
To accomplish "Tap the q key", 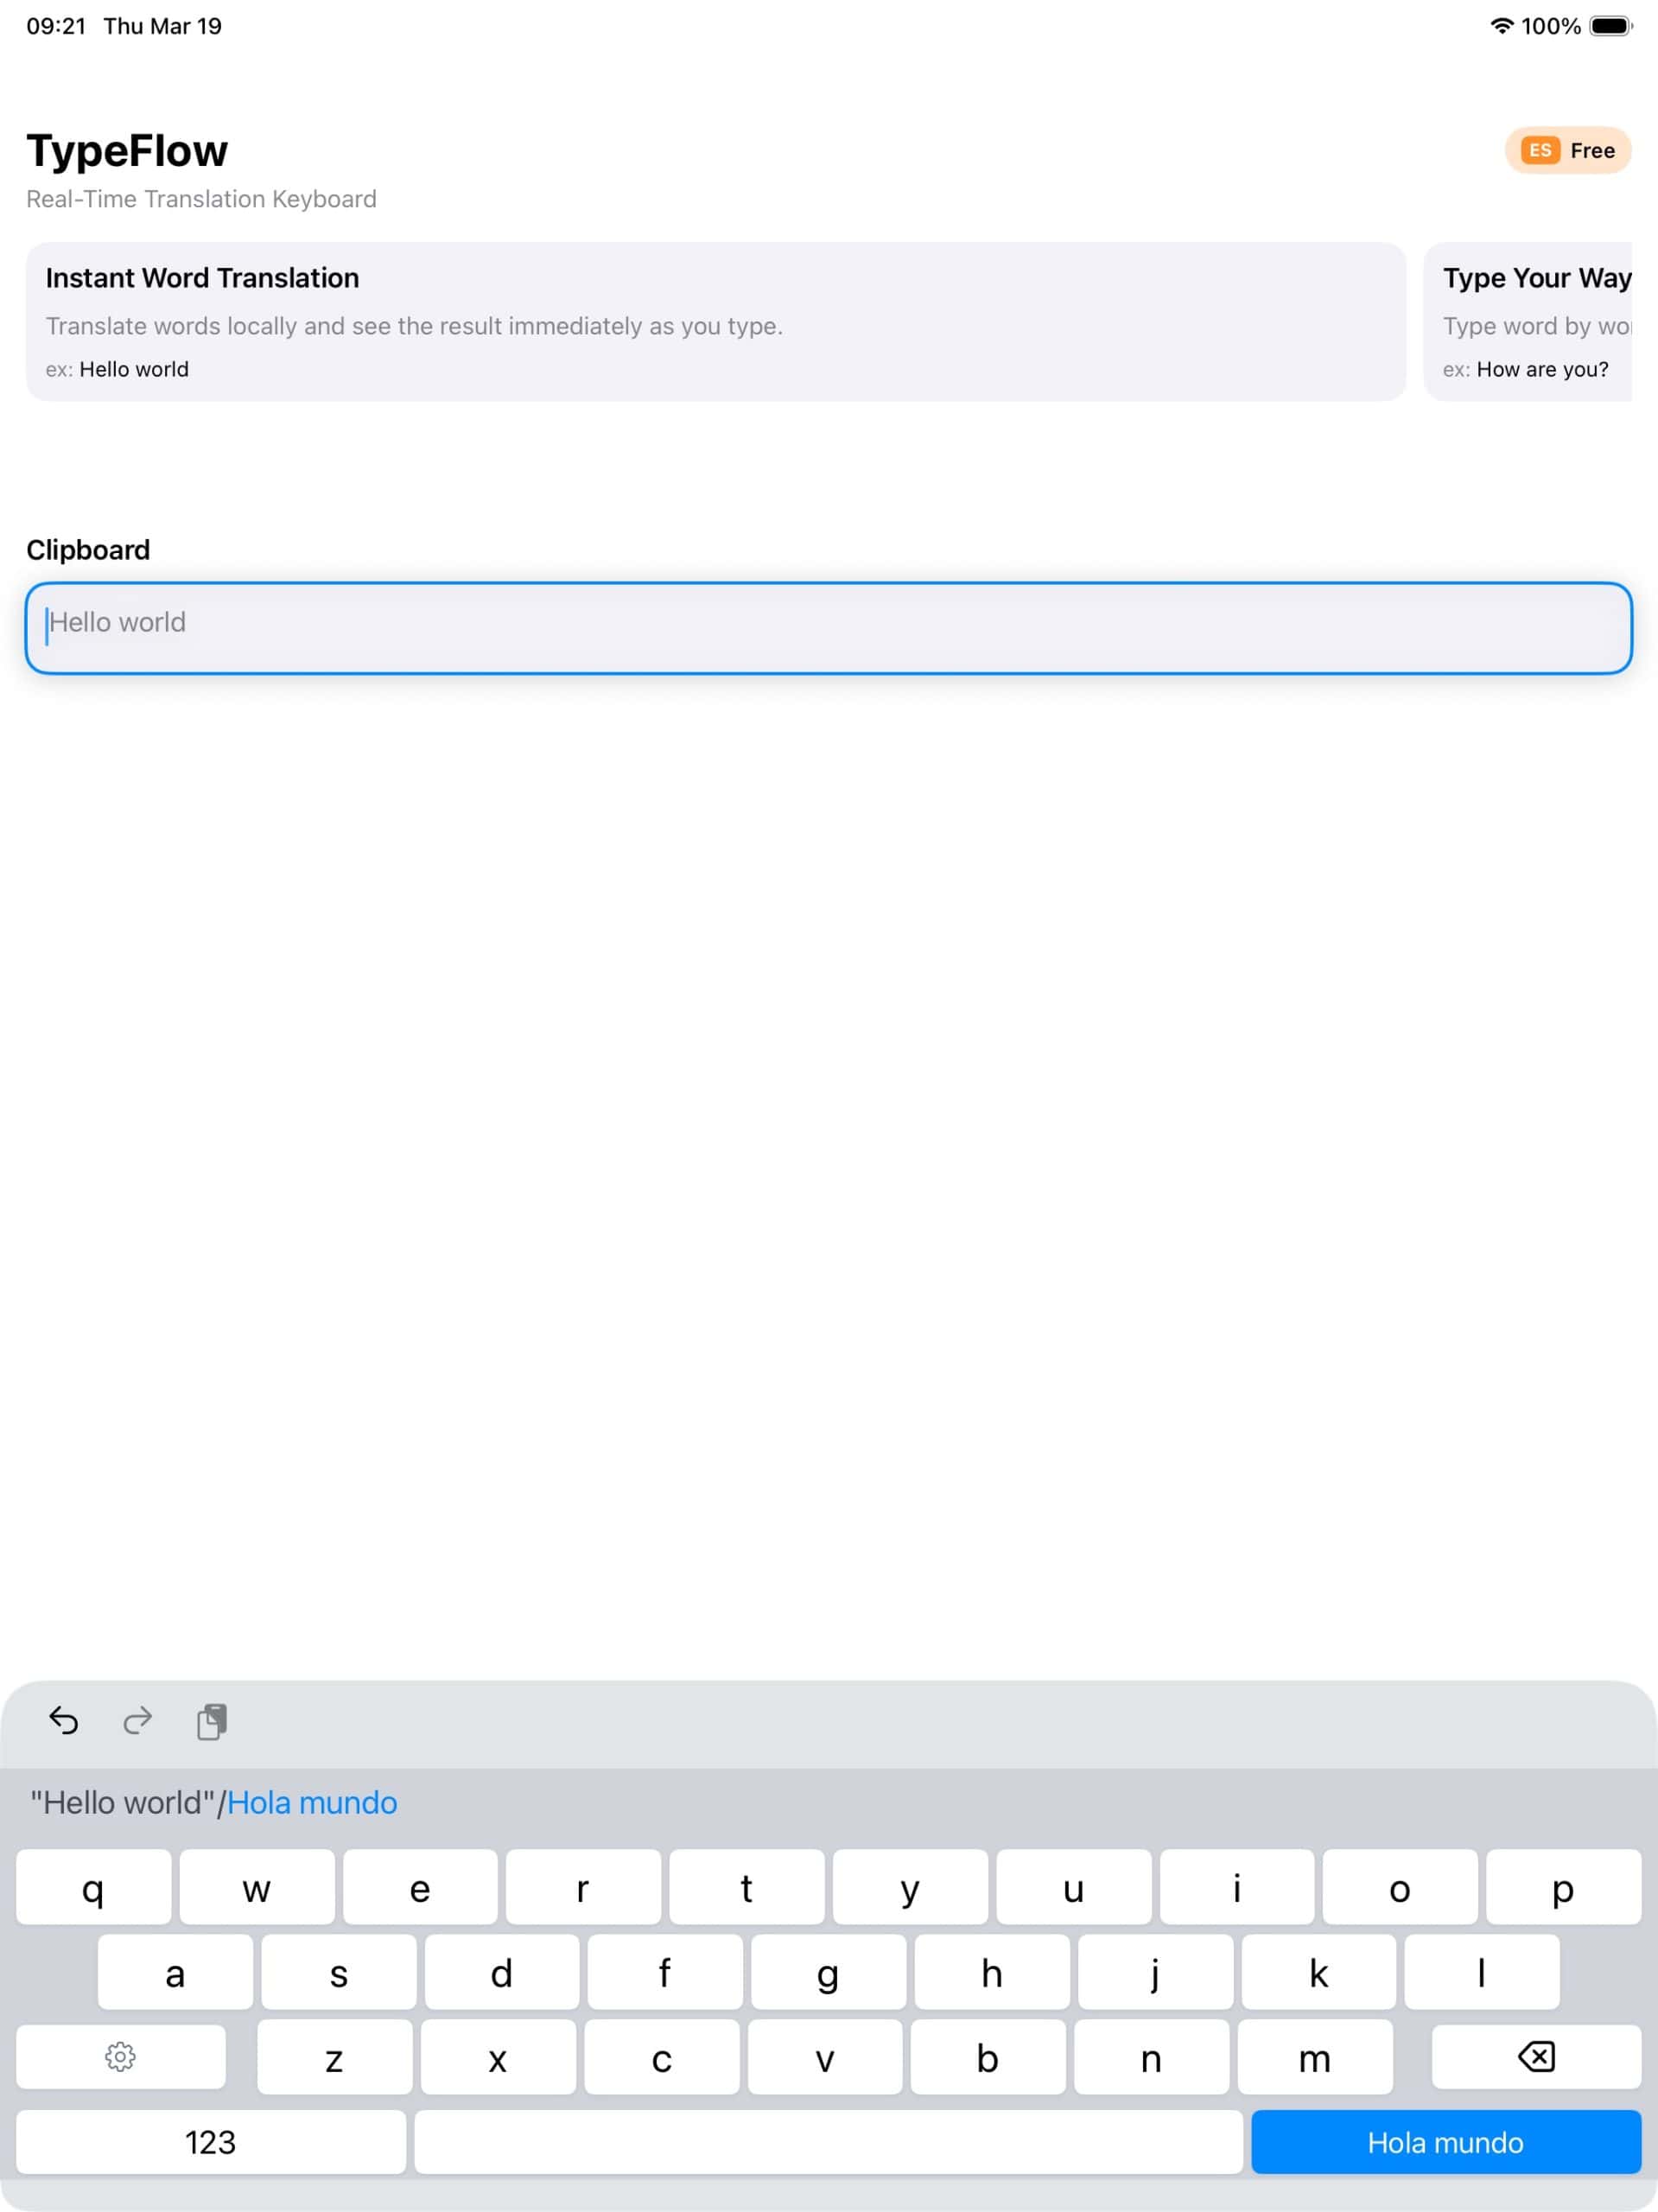I will [x=93, y=1887].
